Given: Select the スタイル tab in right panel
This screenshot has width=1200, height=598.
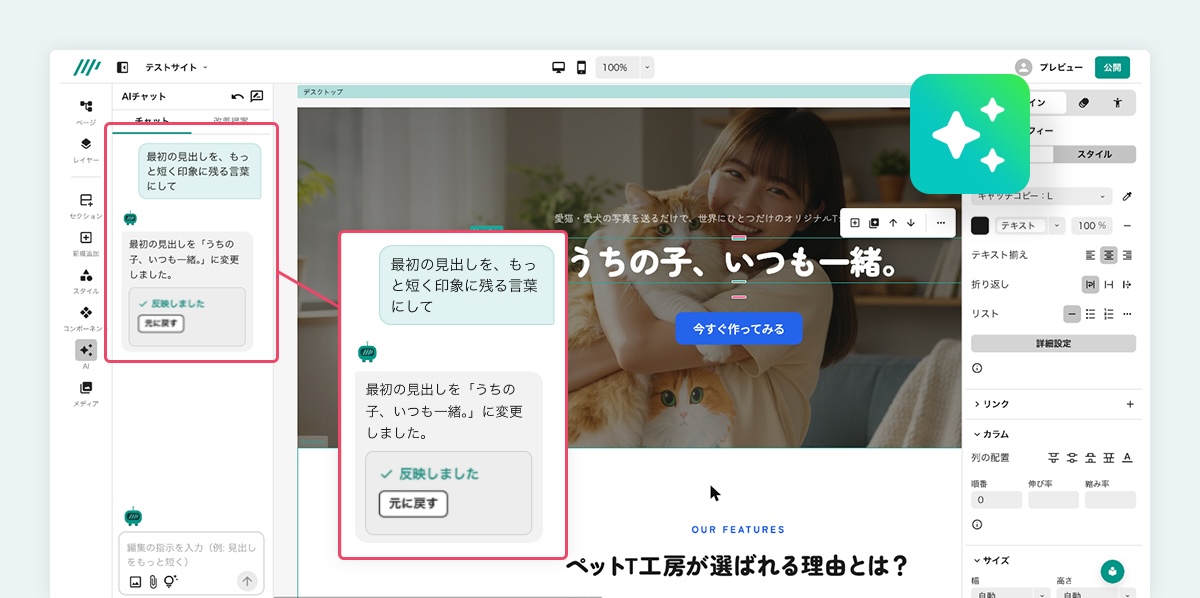Looking at the screenshot, I should [1094, 154].
